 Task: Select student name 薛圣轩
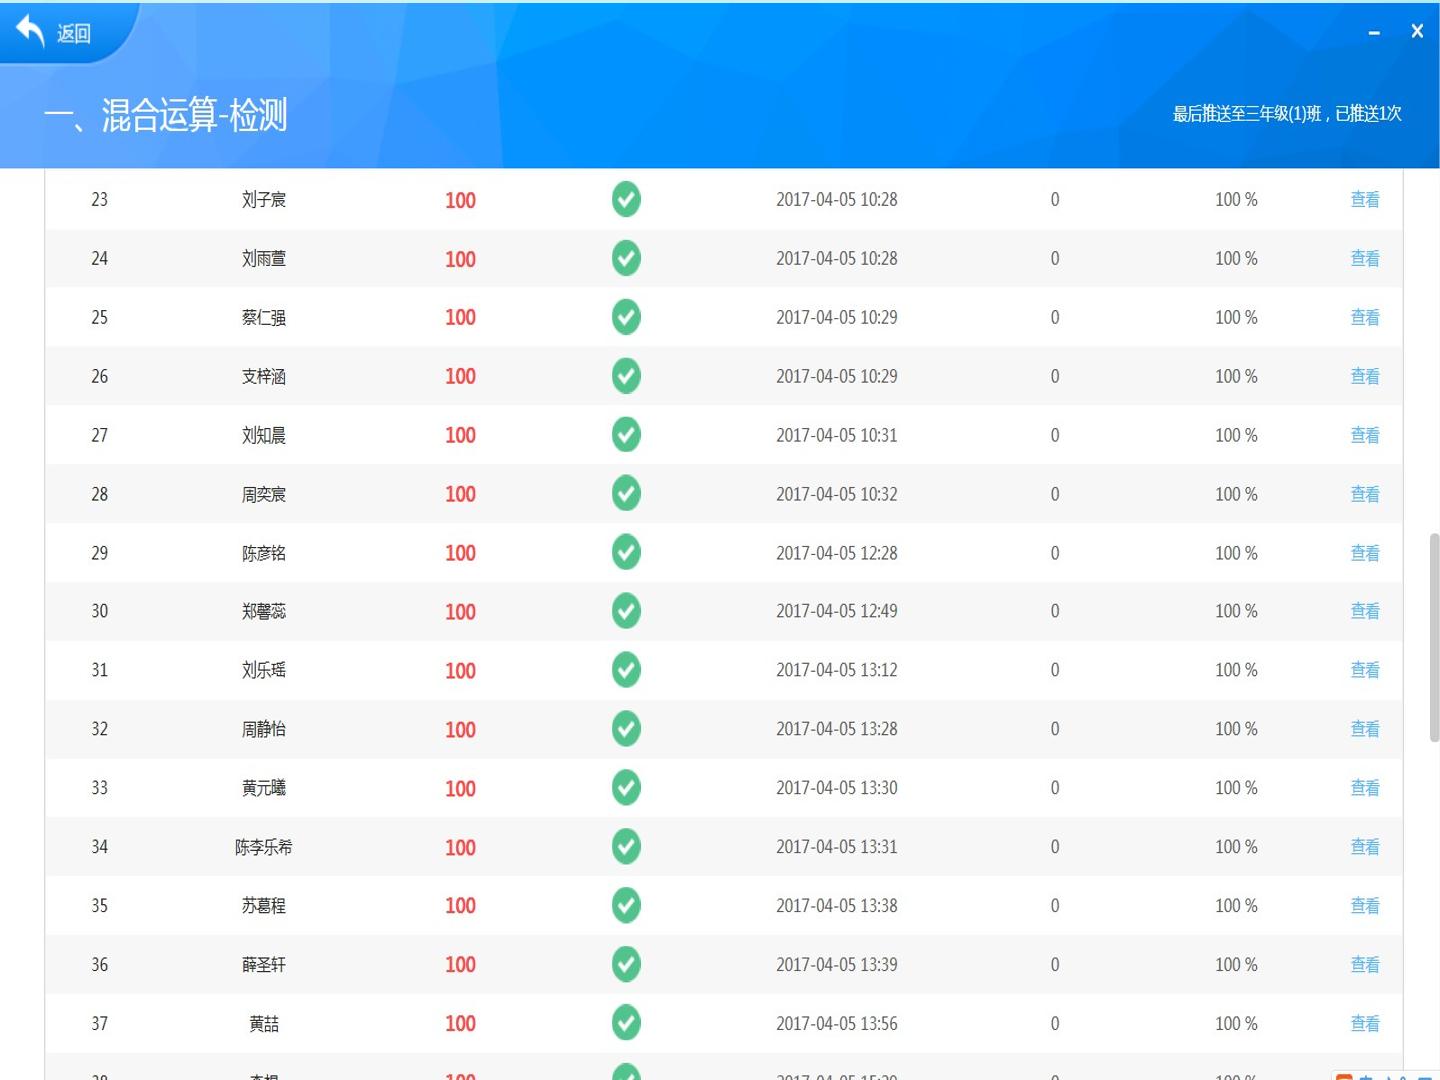[x=264, y=966]
